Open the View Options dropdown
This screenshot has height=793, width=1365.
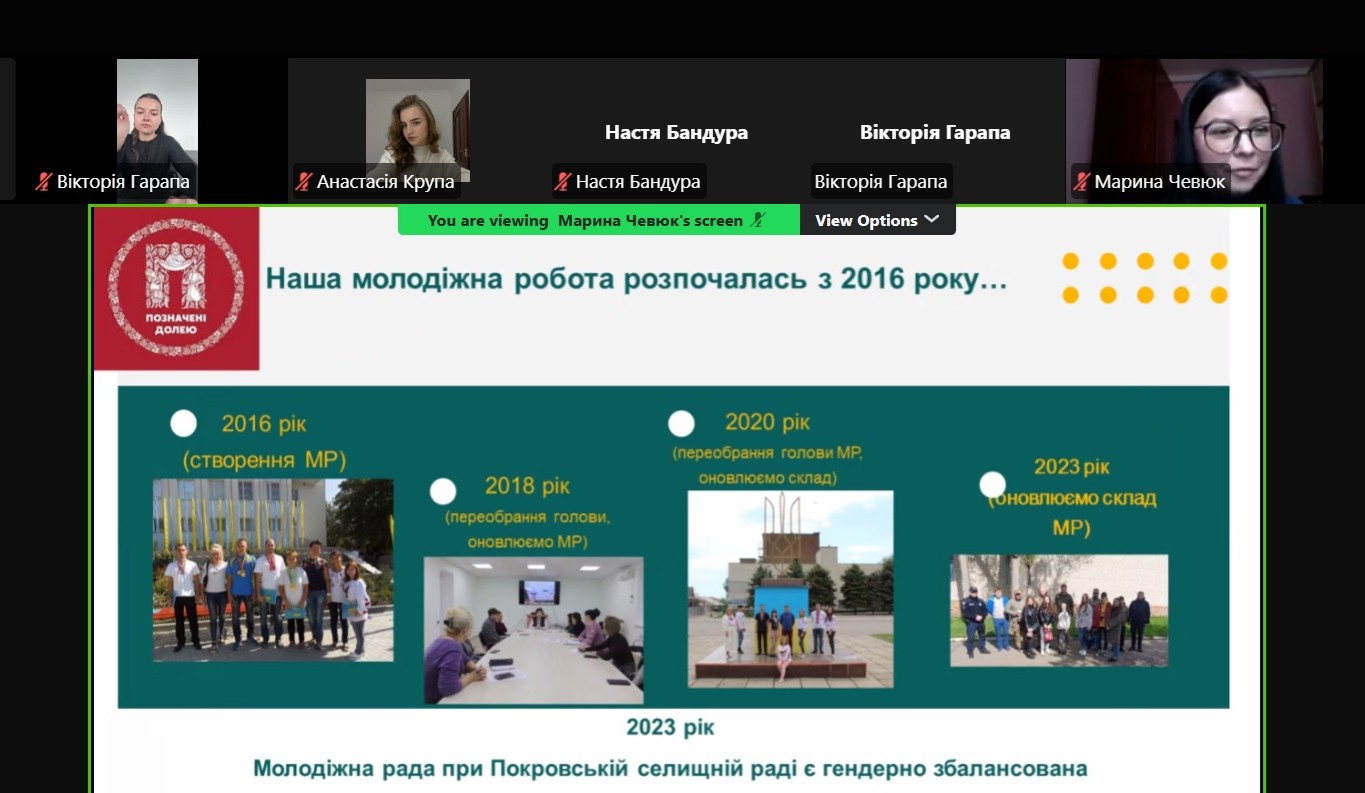click(877, 220)
